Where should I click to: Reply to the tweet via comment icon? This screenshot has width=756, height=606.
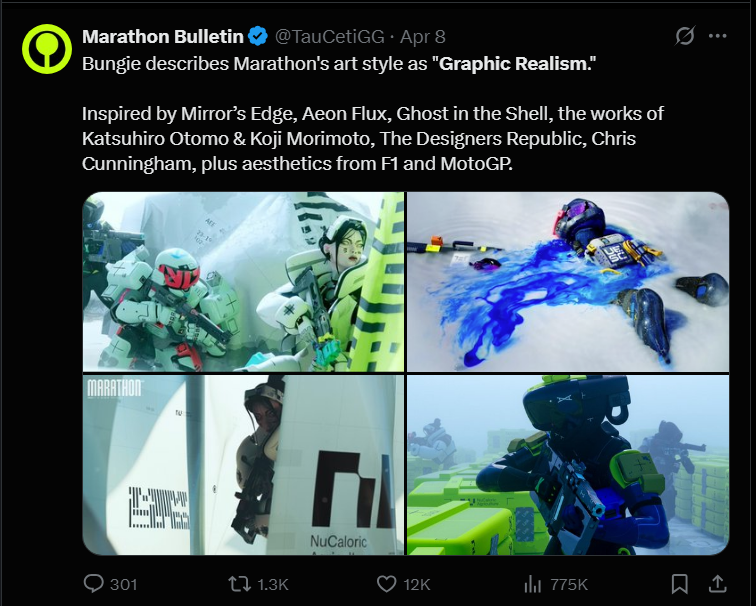pos(93,584)
